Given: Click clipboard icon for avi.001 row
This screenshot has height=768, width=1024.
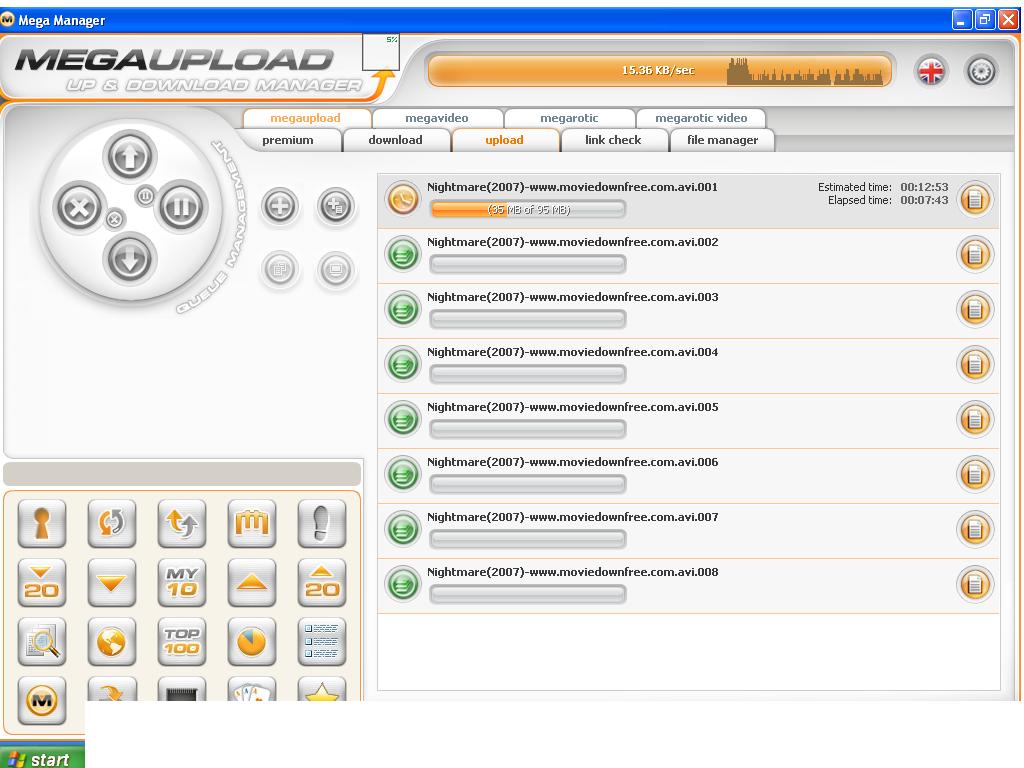Looking at the screenshot, I should pyautogui.click(x=975, y=199).
